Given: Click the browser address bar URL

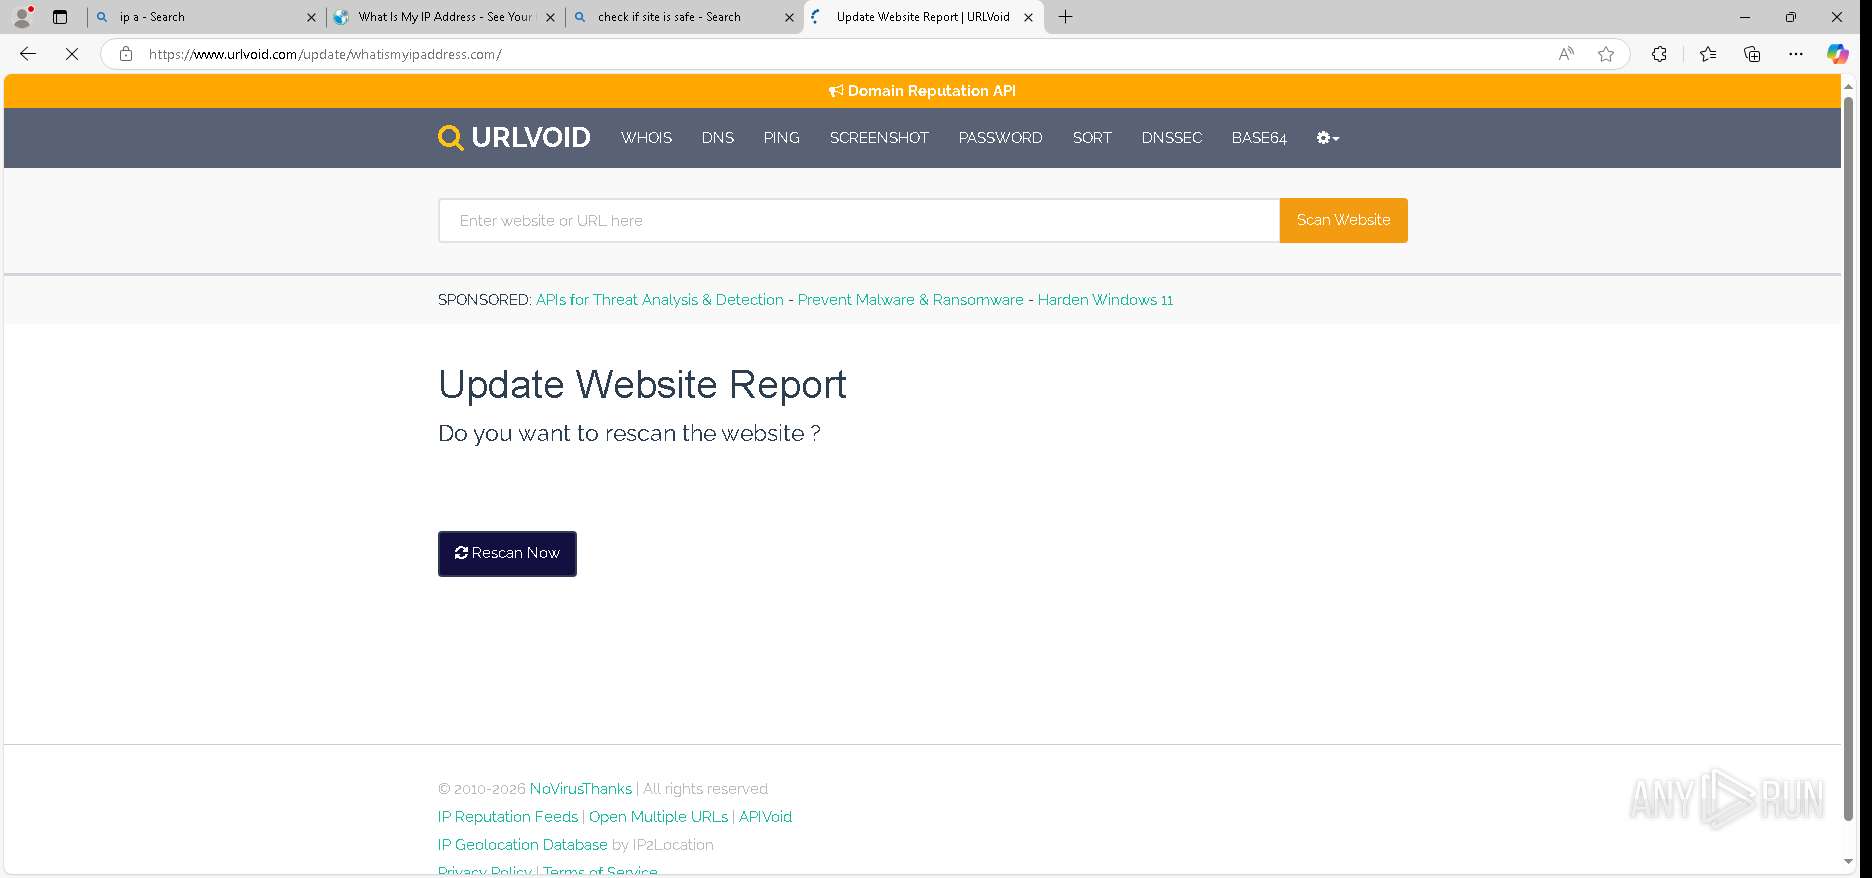Looking at the screenshot, I should click(x=325, y=54).
